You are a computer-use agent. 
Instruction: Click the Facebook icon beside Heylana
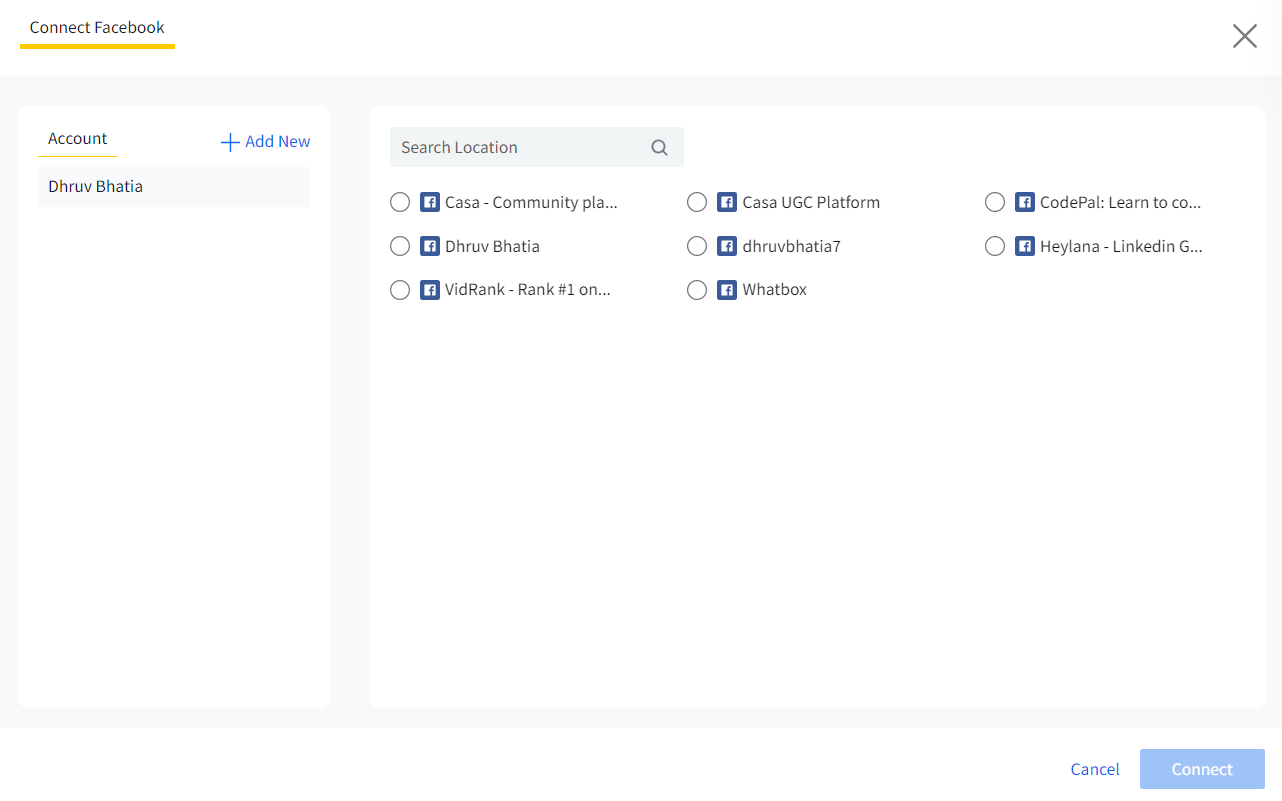(1025, 246)
